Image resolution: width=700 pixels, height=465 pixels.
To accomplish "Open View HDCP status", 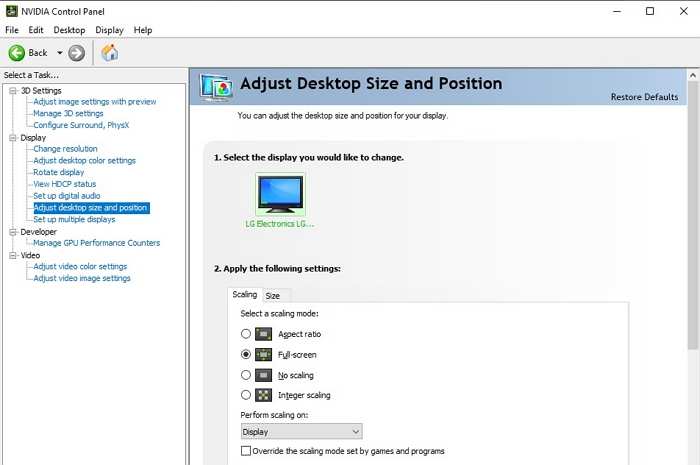I will point(65,184).
